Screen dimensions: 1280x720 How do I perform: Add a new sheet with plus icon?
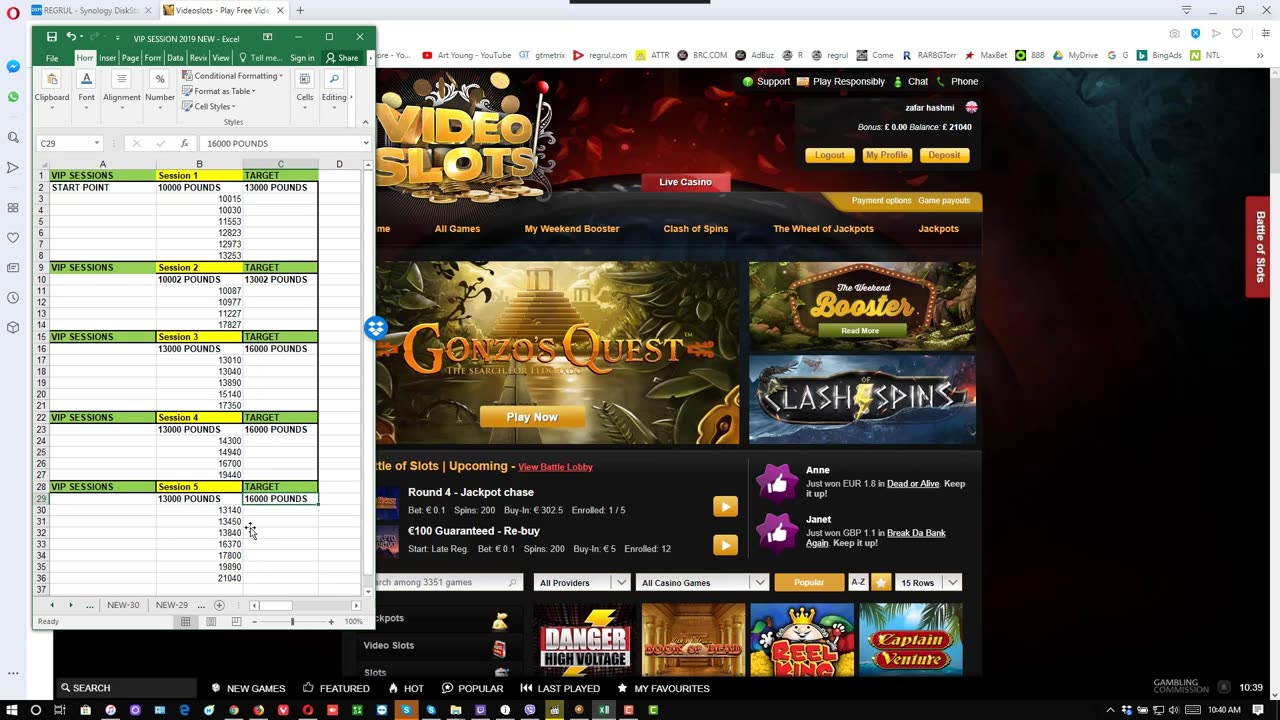(219, 605)
